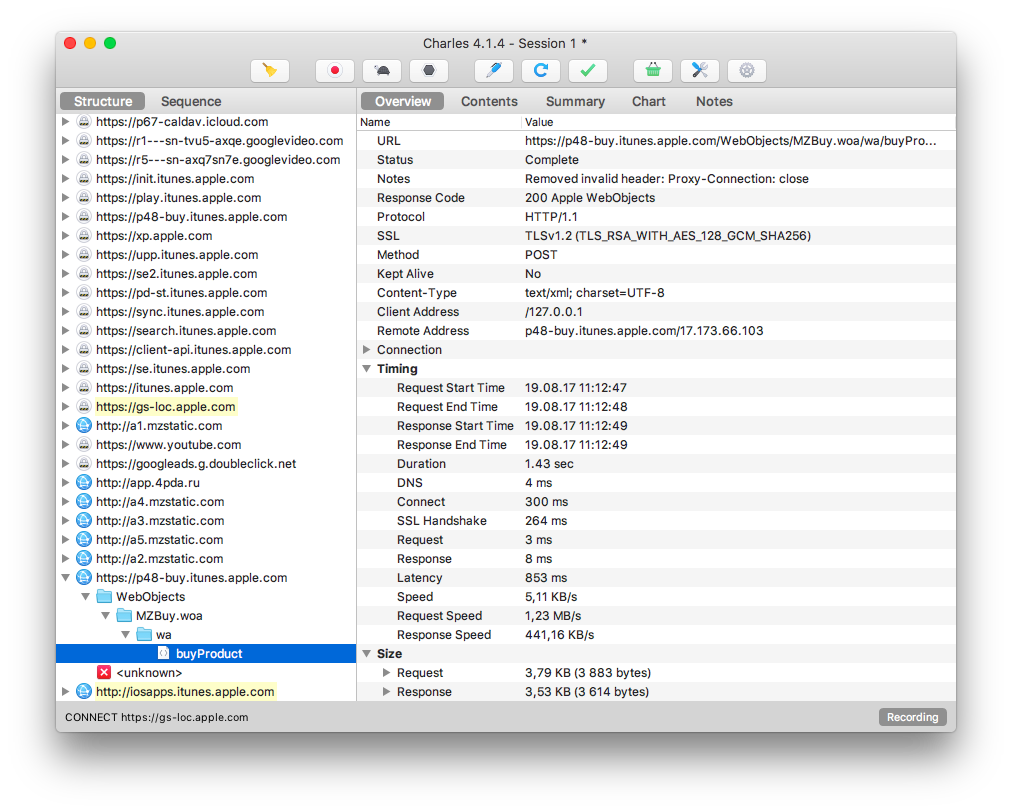The width and height of the screenshot is (1012, 812).
Task: Expand the https://search.itunes.apple.com host
Action: [65, 330]
